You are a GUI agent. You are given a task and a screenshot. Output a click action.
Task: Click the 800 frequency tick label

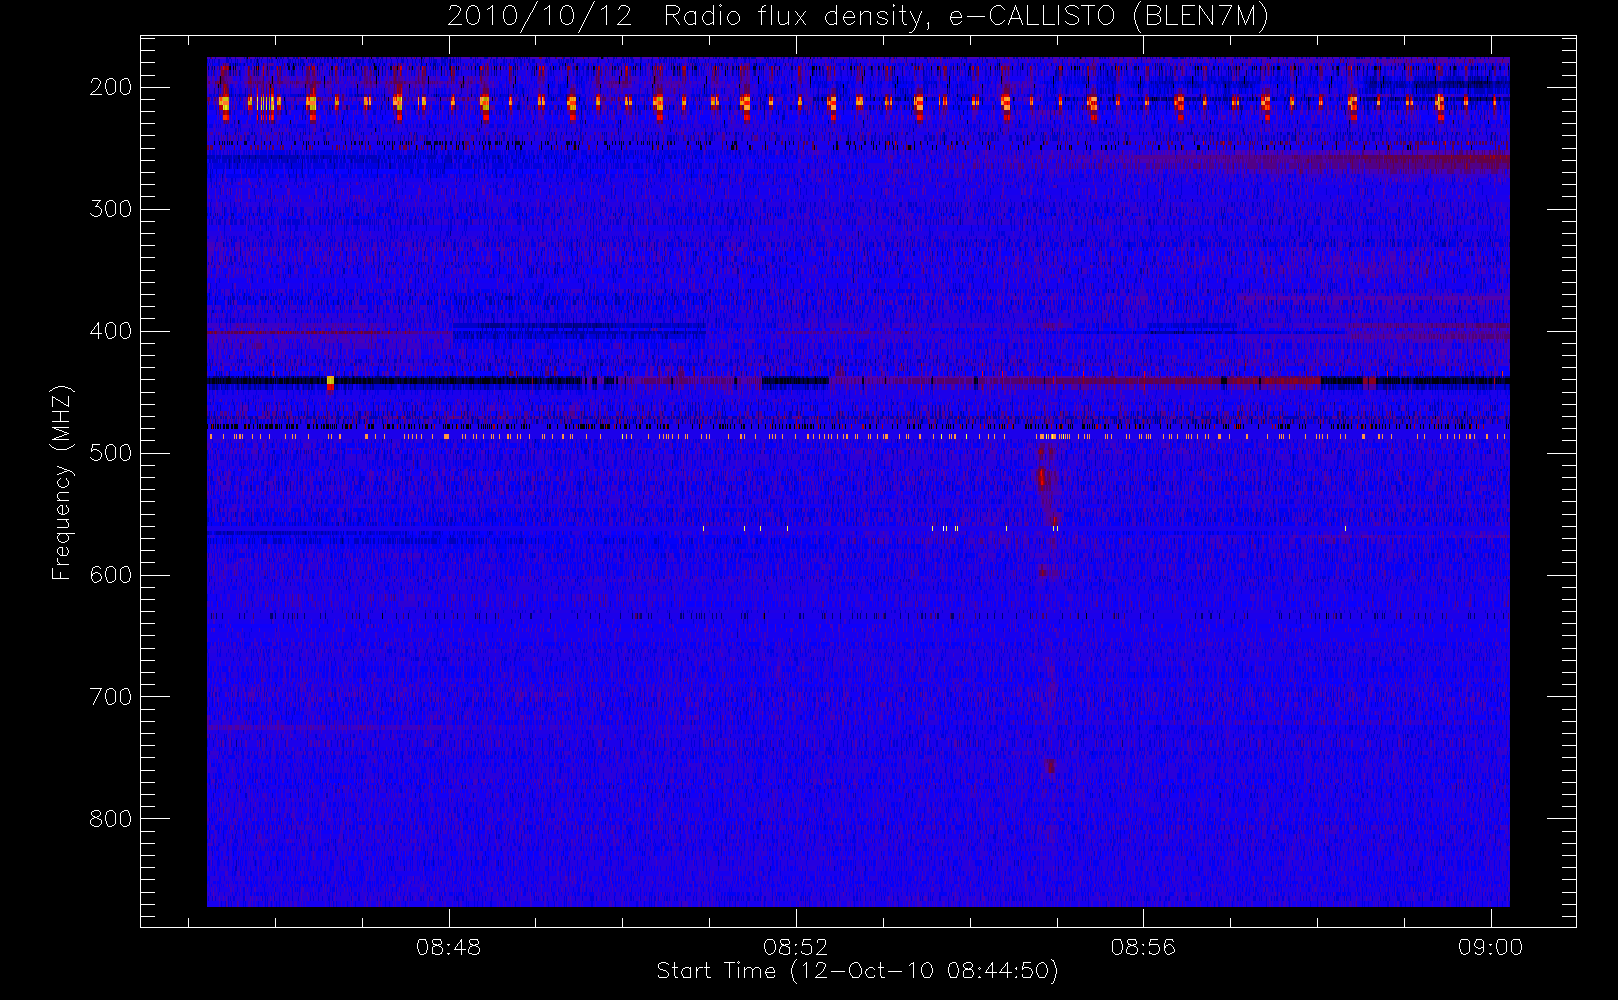111,819
